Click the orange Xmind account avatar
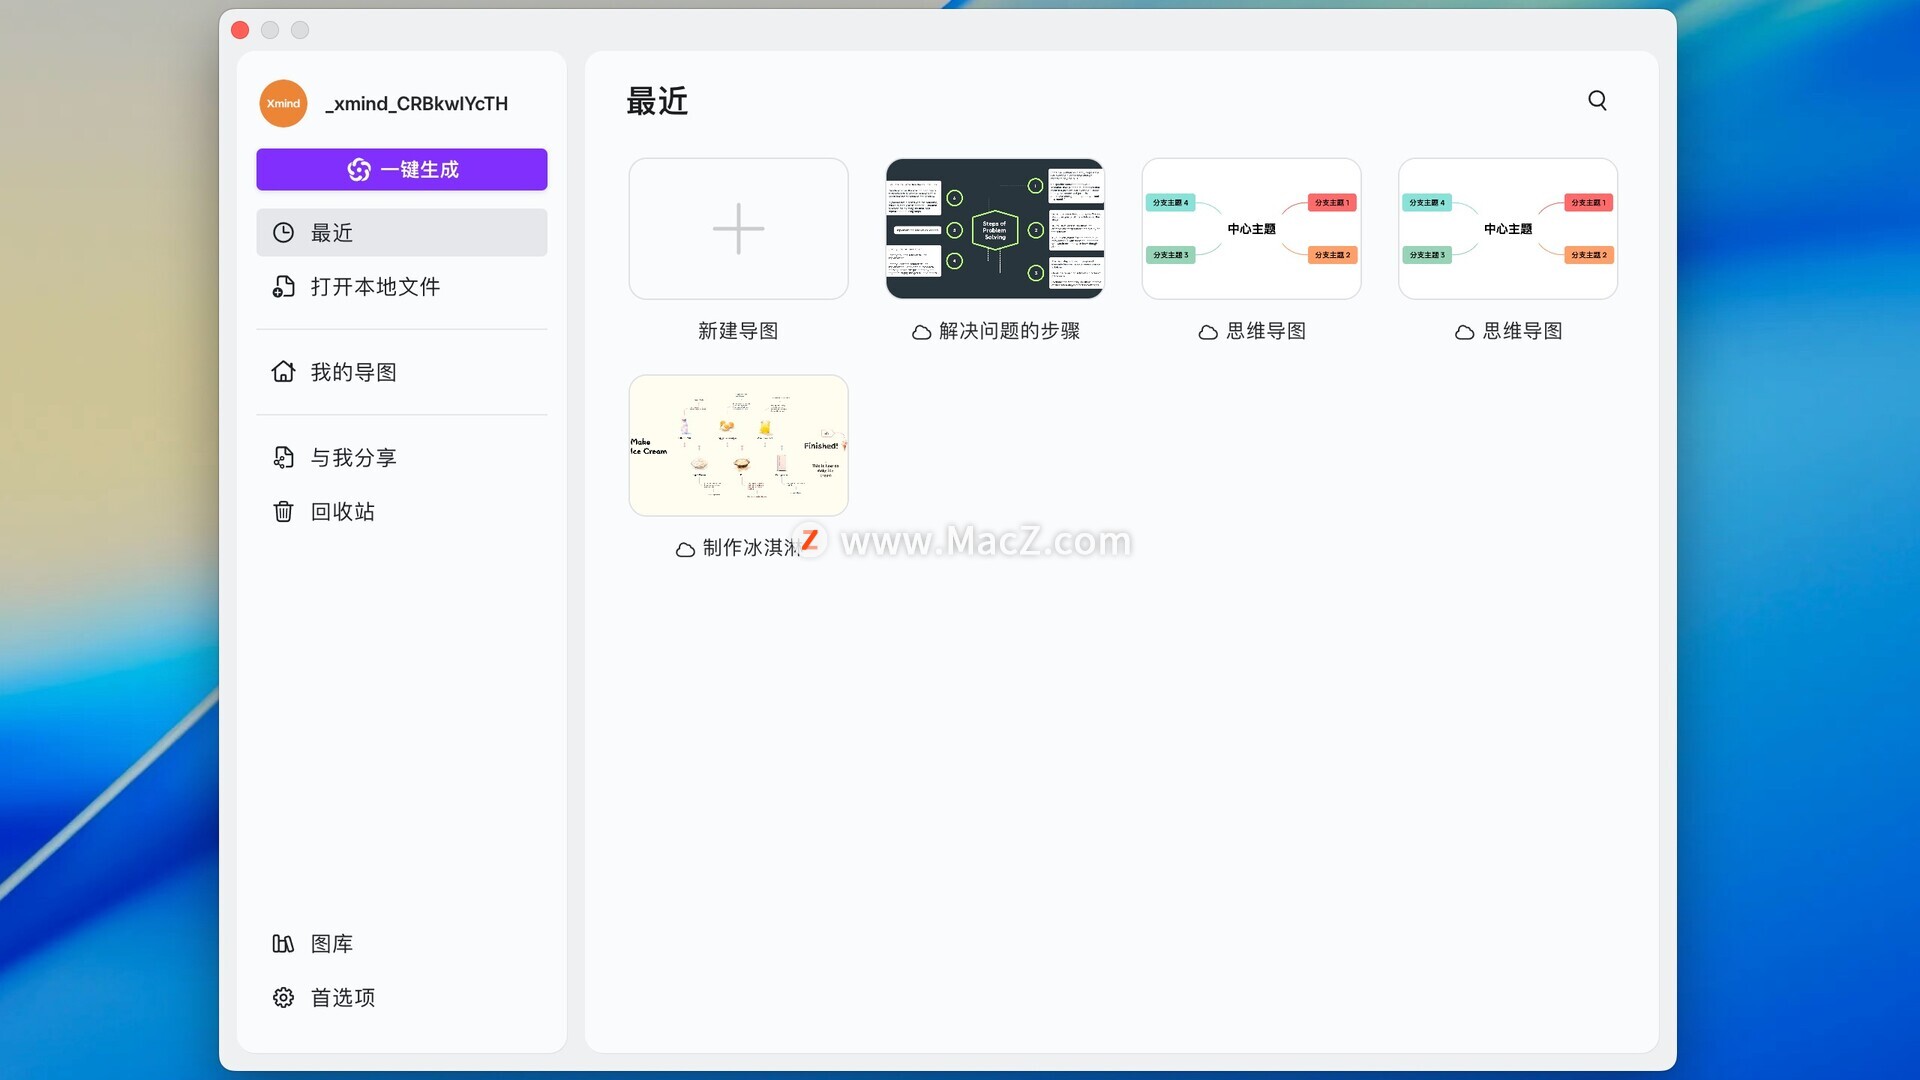Screen dimensions: 1920x1080 point(283,103)
